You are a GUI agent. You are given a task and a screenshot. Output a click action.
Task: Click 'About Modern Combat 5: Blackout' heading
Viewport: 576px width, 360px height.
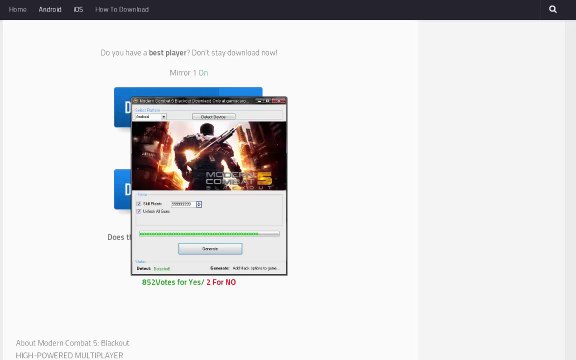(72, 343)
